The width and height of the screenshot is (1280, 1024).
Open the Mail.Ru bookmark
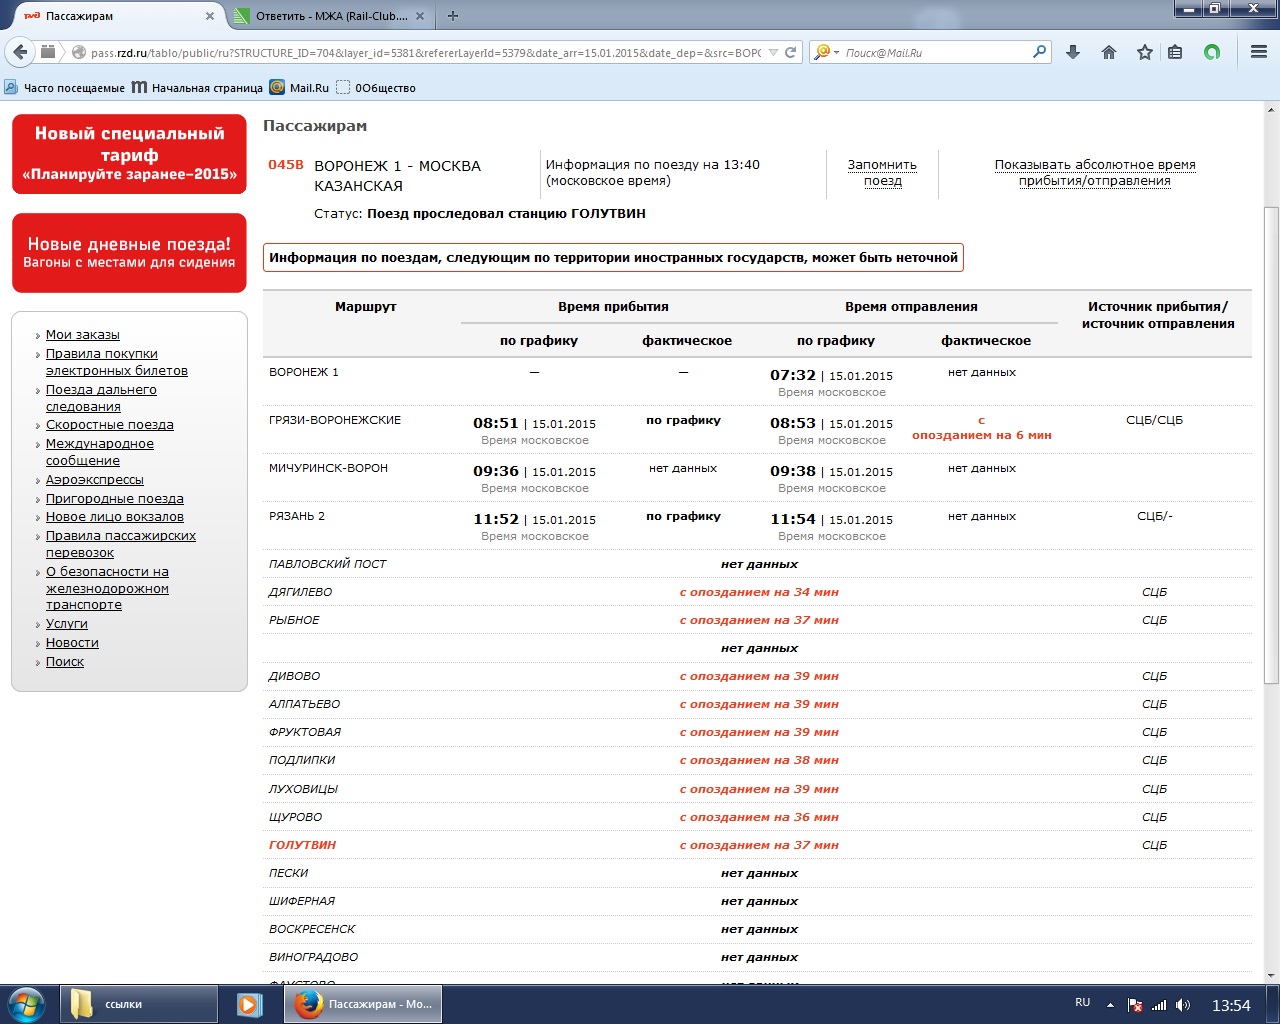300,88
